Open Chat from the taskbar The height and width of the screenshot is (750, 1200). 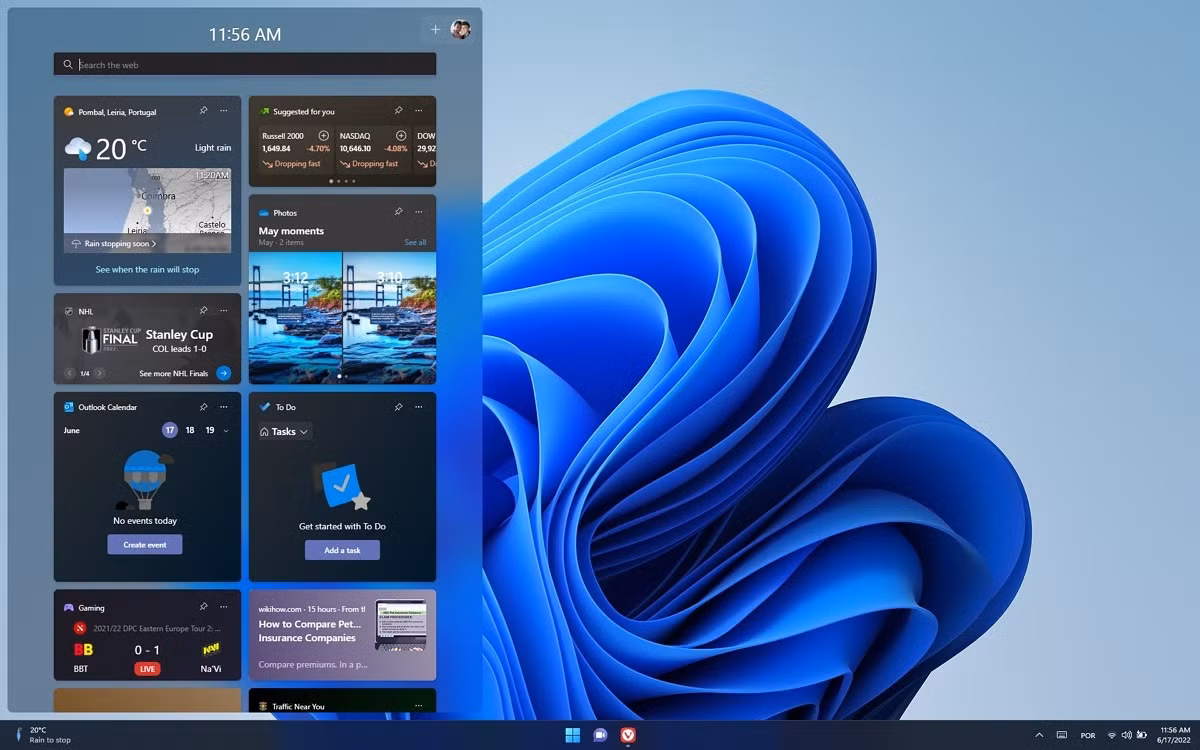(x=599, y=734)
